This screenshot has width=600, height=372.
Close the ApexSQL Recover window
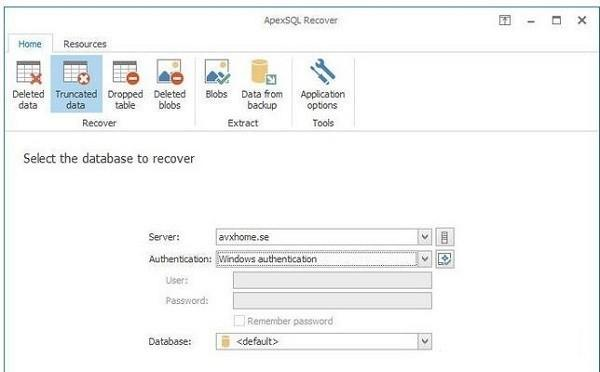click(x=582, y=20)
